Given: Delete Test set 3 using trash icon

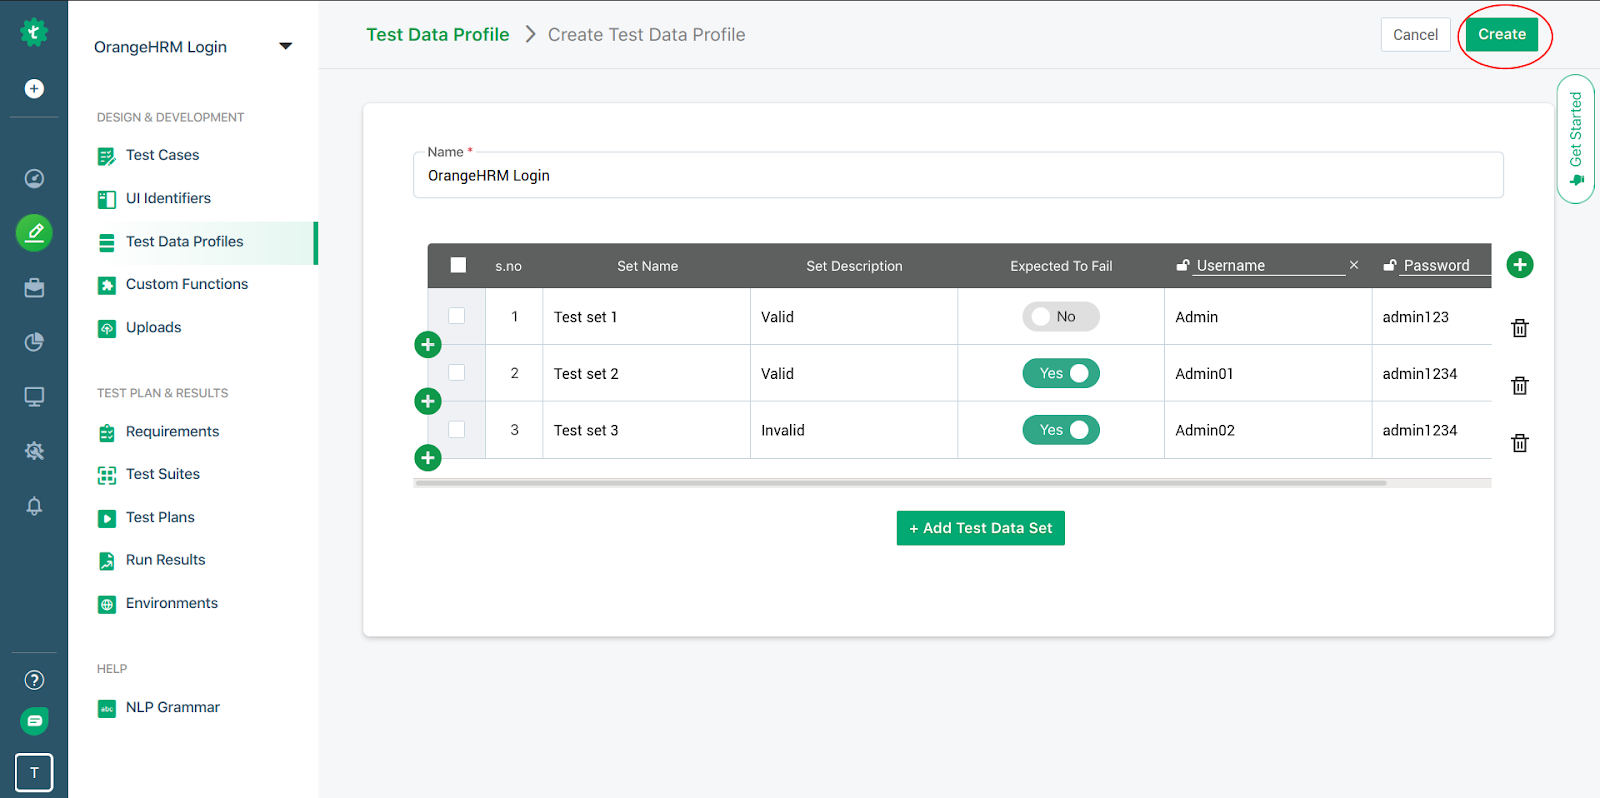Looking at the screenshot, I should click(x=1520, y=443).
